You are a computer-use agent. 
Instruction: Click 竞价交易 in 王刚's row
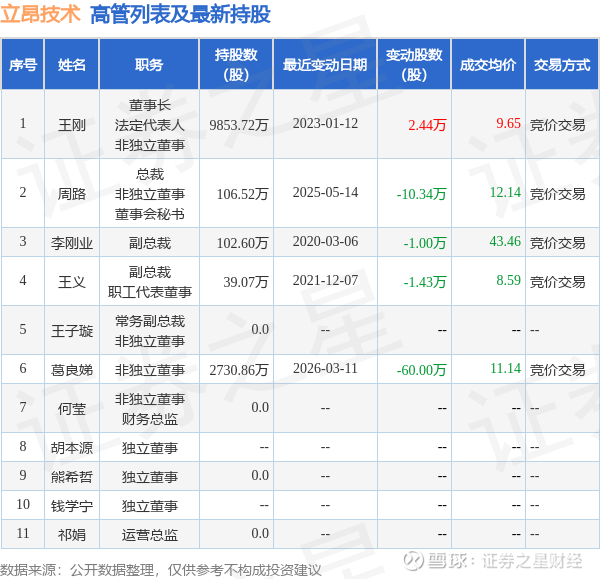click(x=558, y=125)
